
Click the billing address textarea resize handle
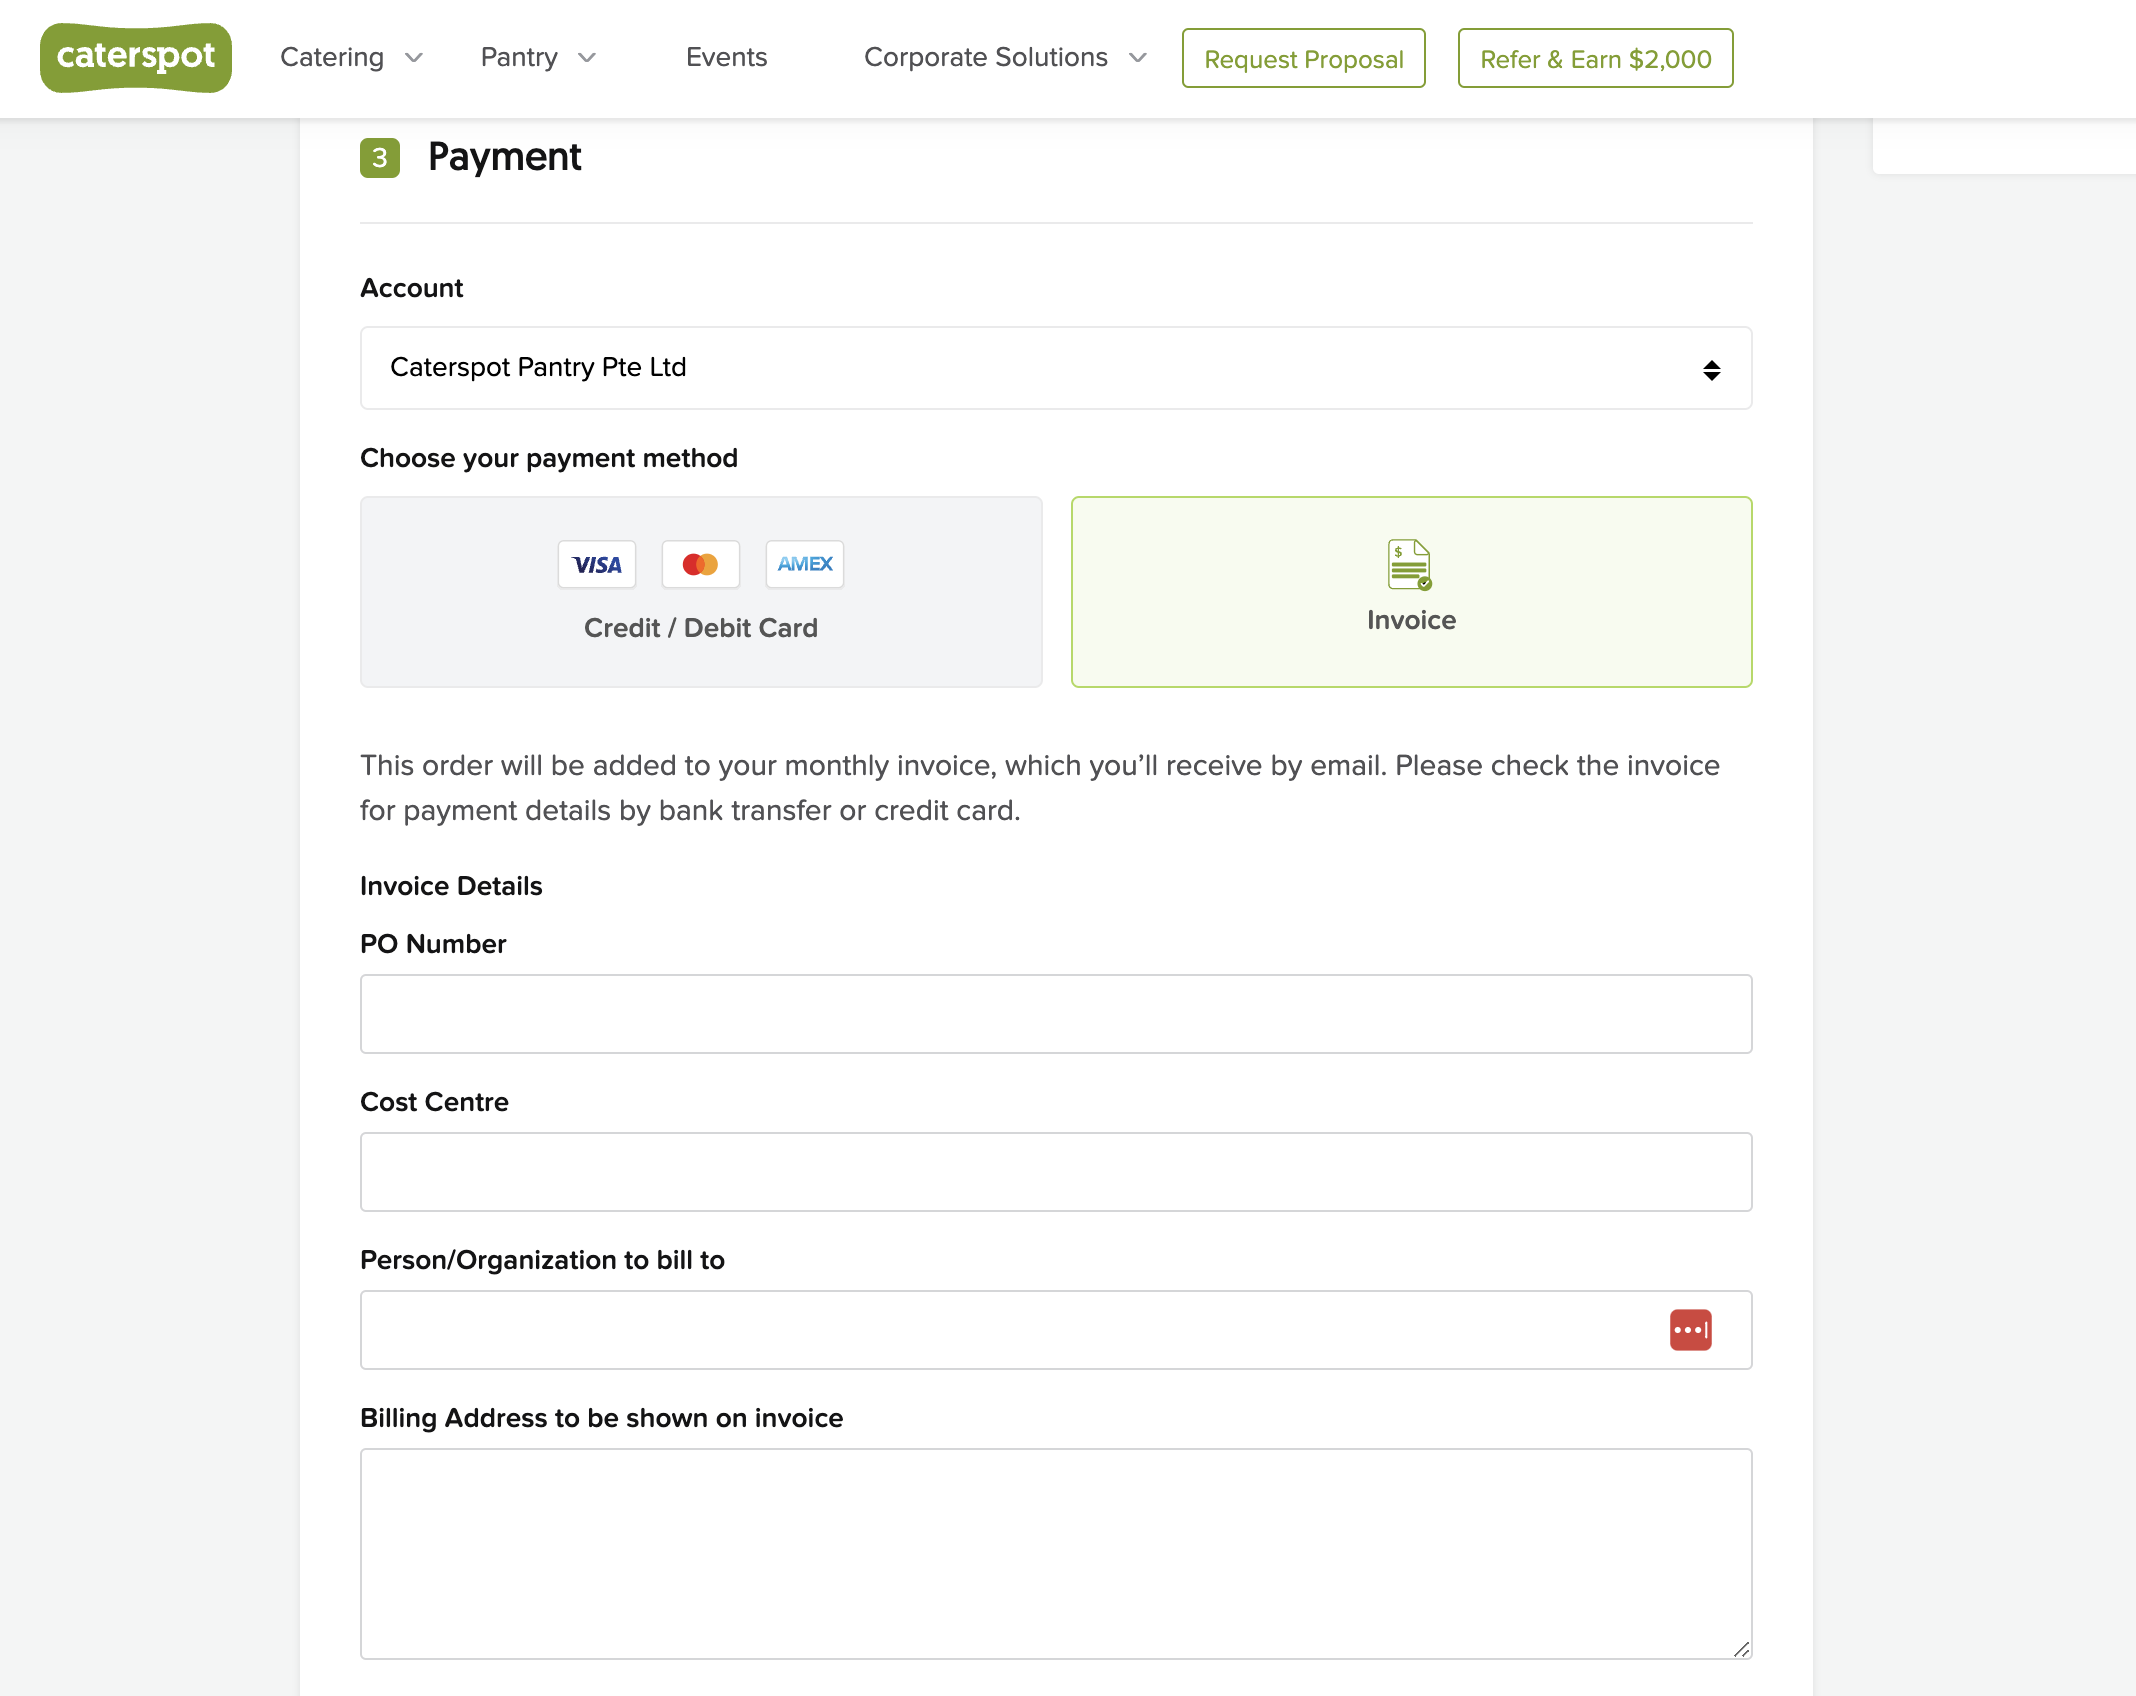(1741, 1649)
